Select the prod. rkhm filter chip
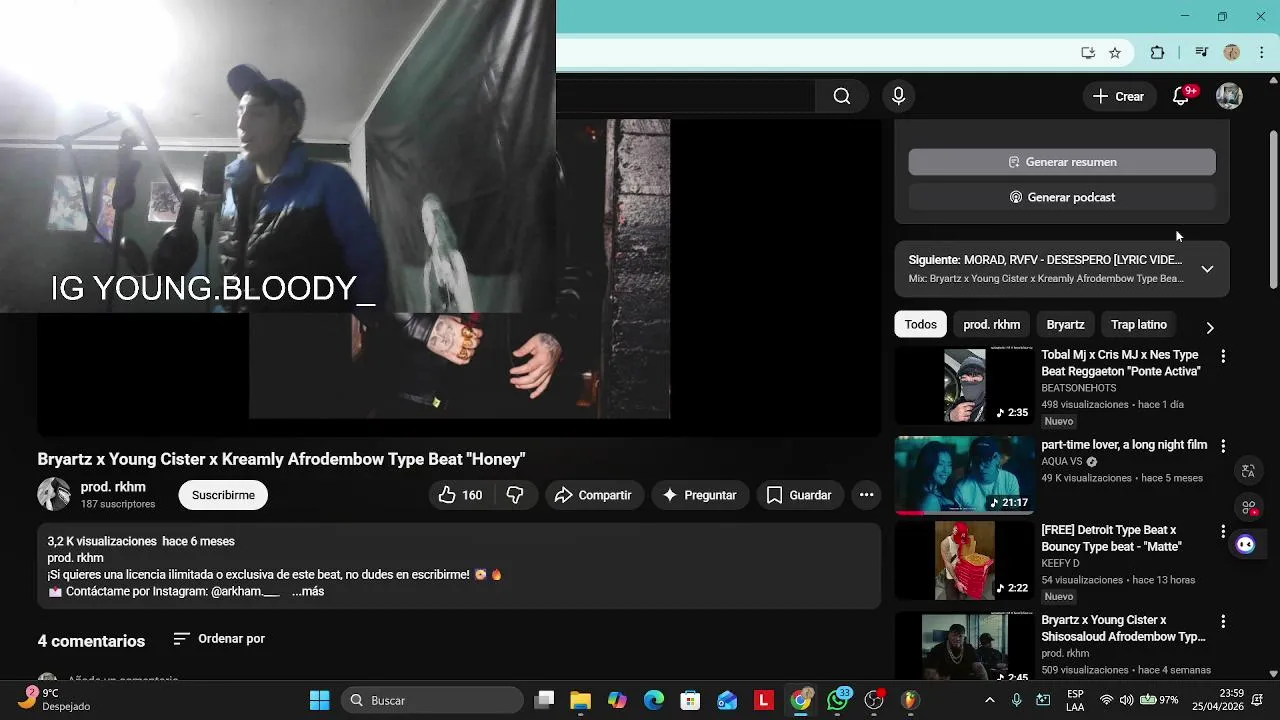Screen dimensions: 1280x720 click(991, 325)
